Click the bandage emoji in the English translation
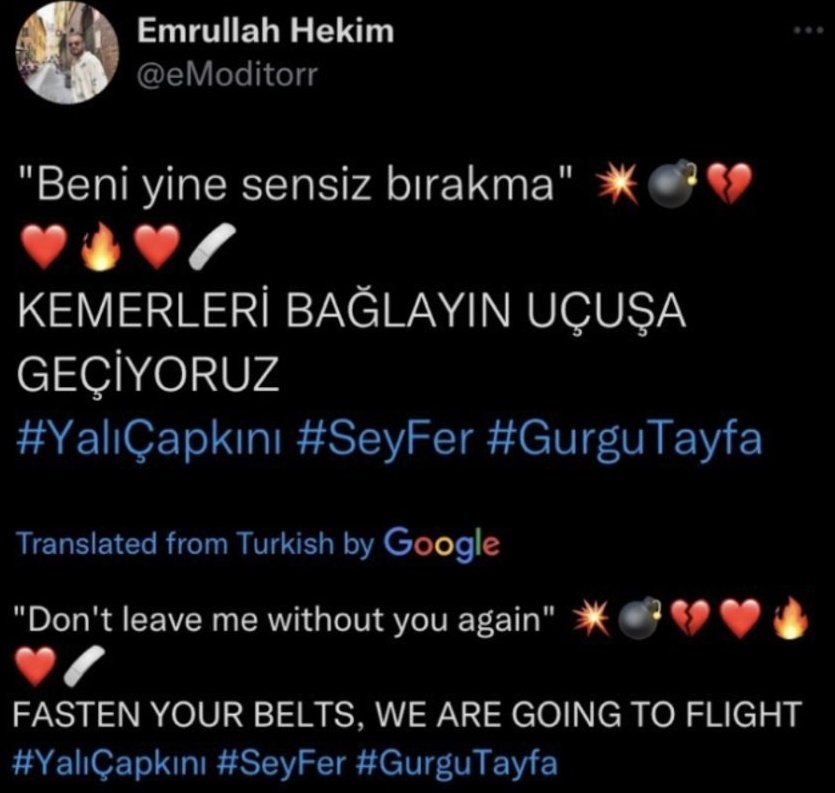 84,666
